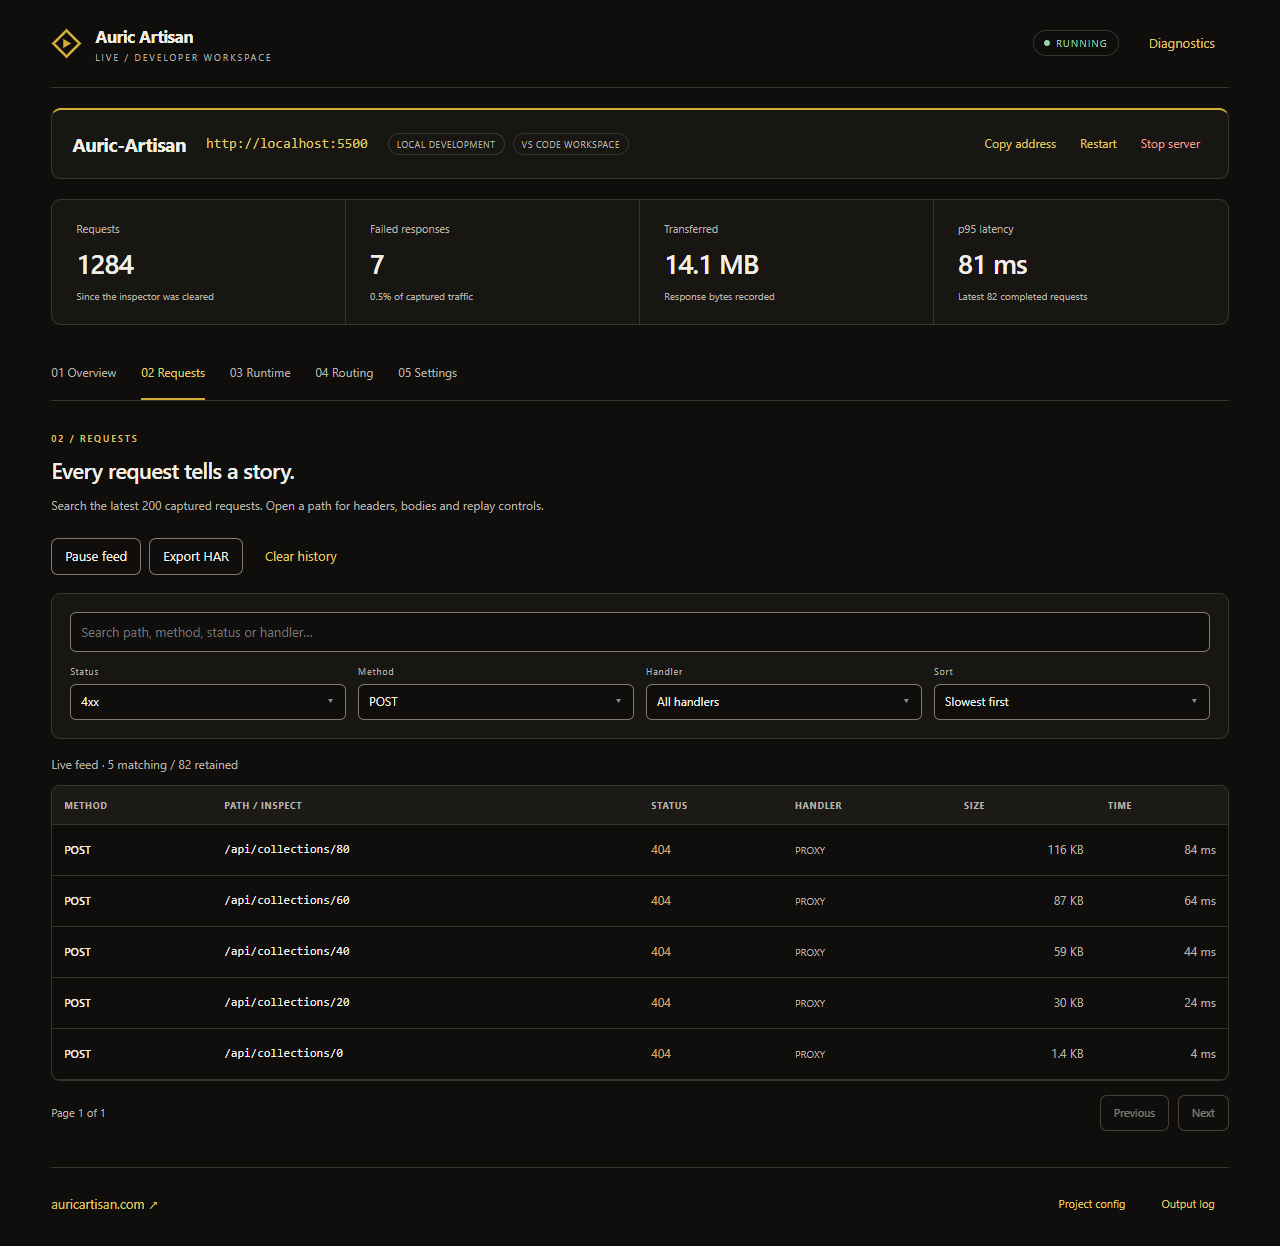Click PROXY handler in collections/20 row

[810, 1003]
